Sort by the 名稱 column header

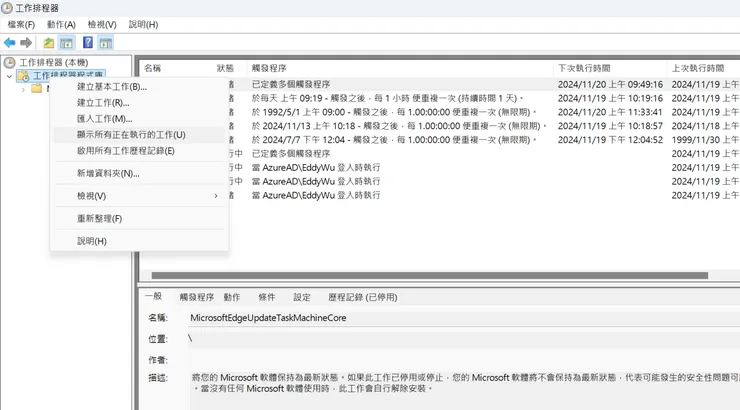coord(152,68)
